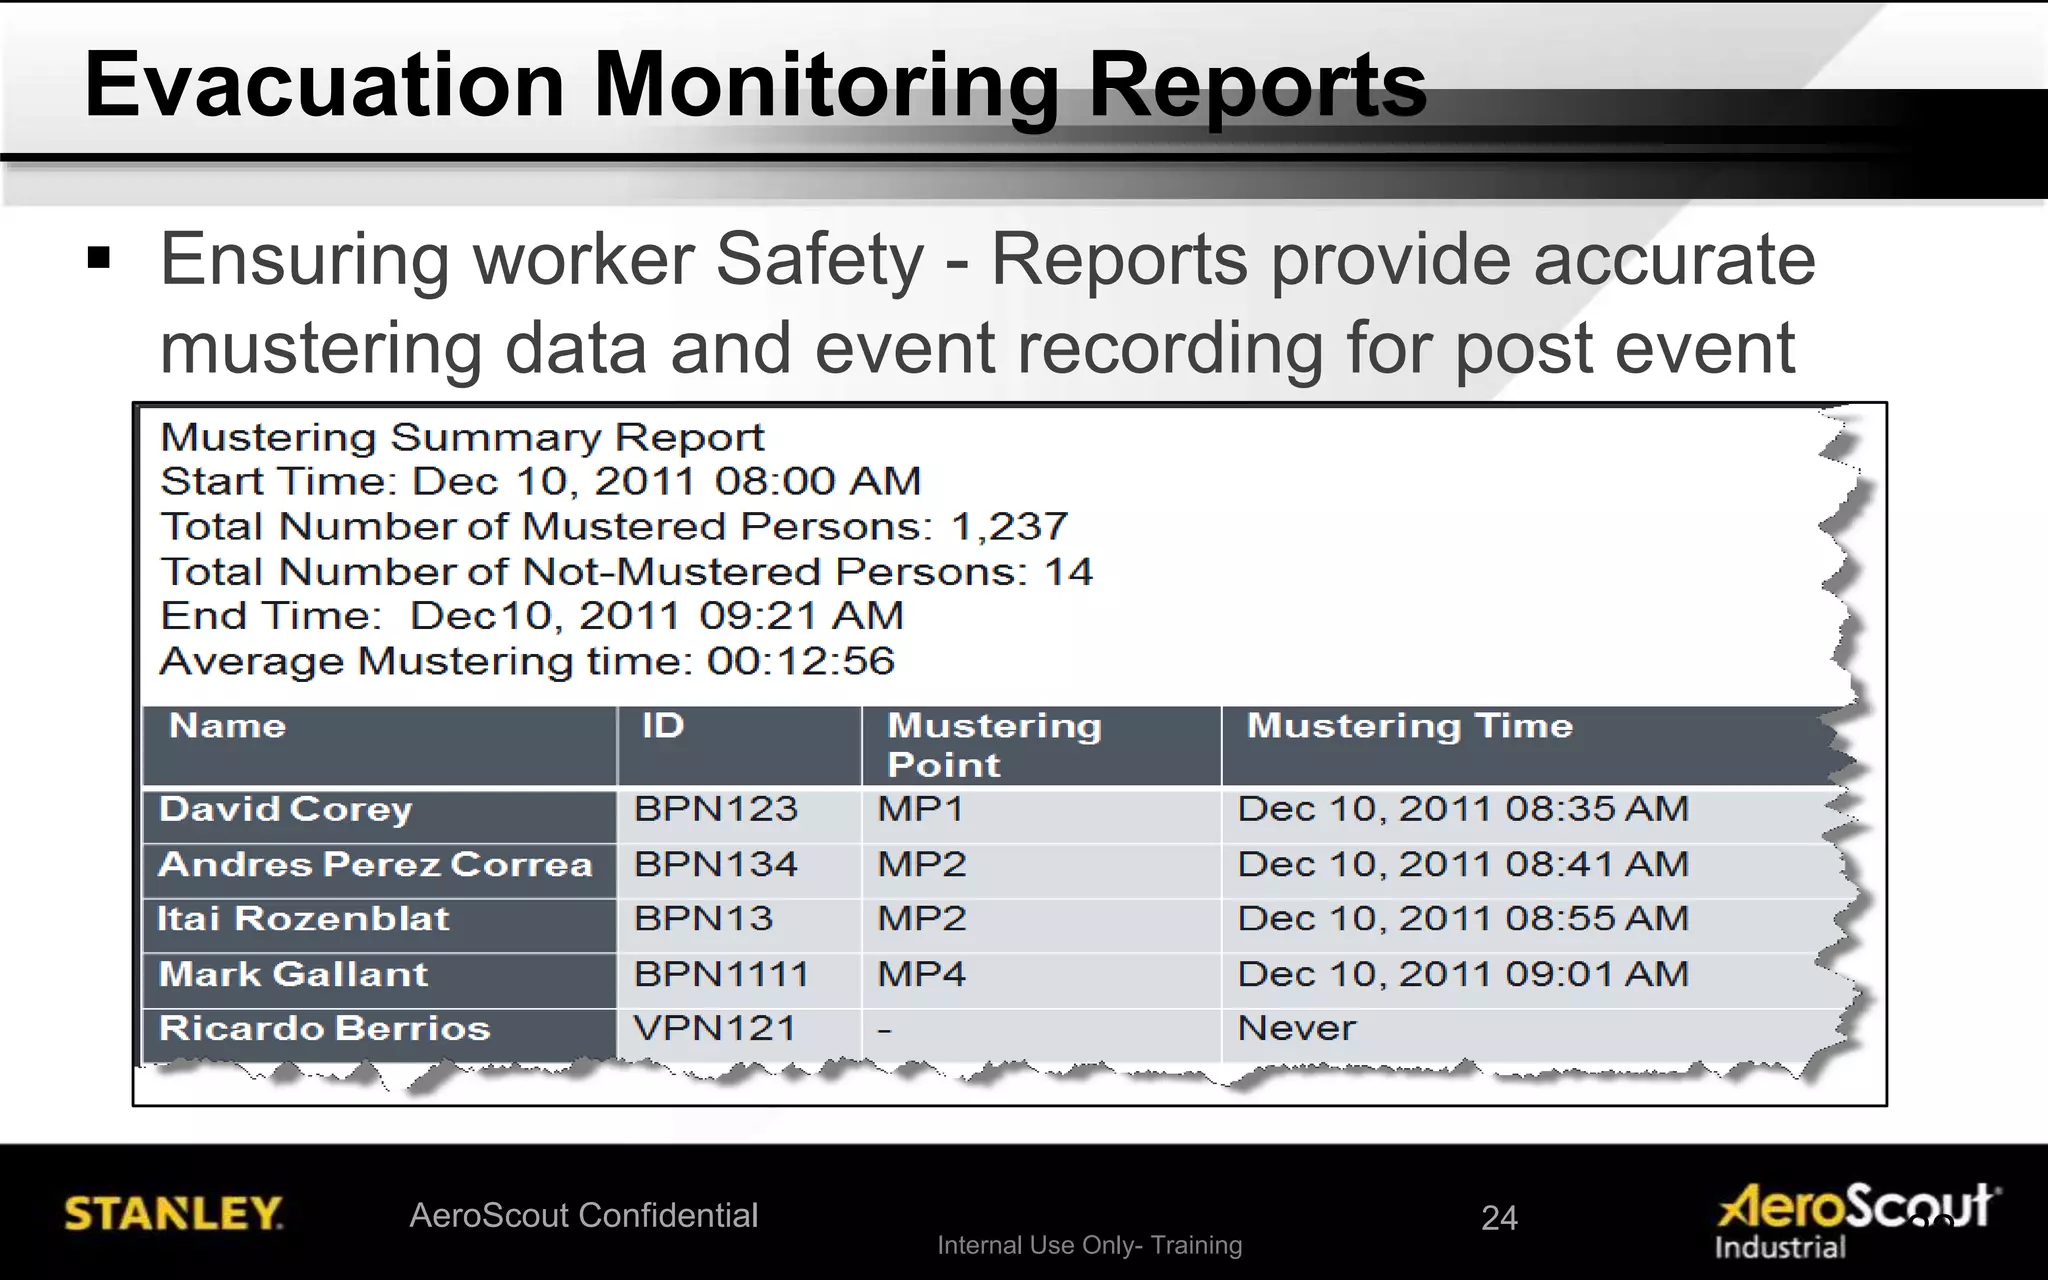Click the ID column header

pos(740,746)
